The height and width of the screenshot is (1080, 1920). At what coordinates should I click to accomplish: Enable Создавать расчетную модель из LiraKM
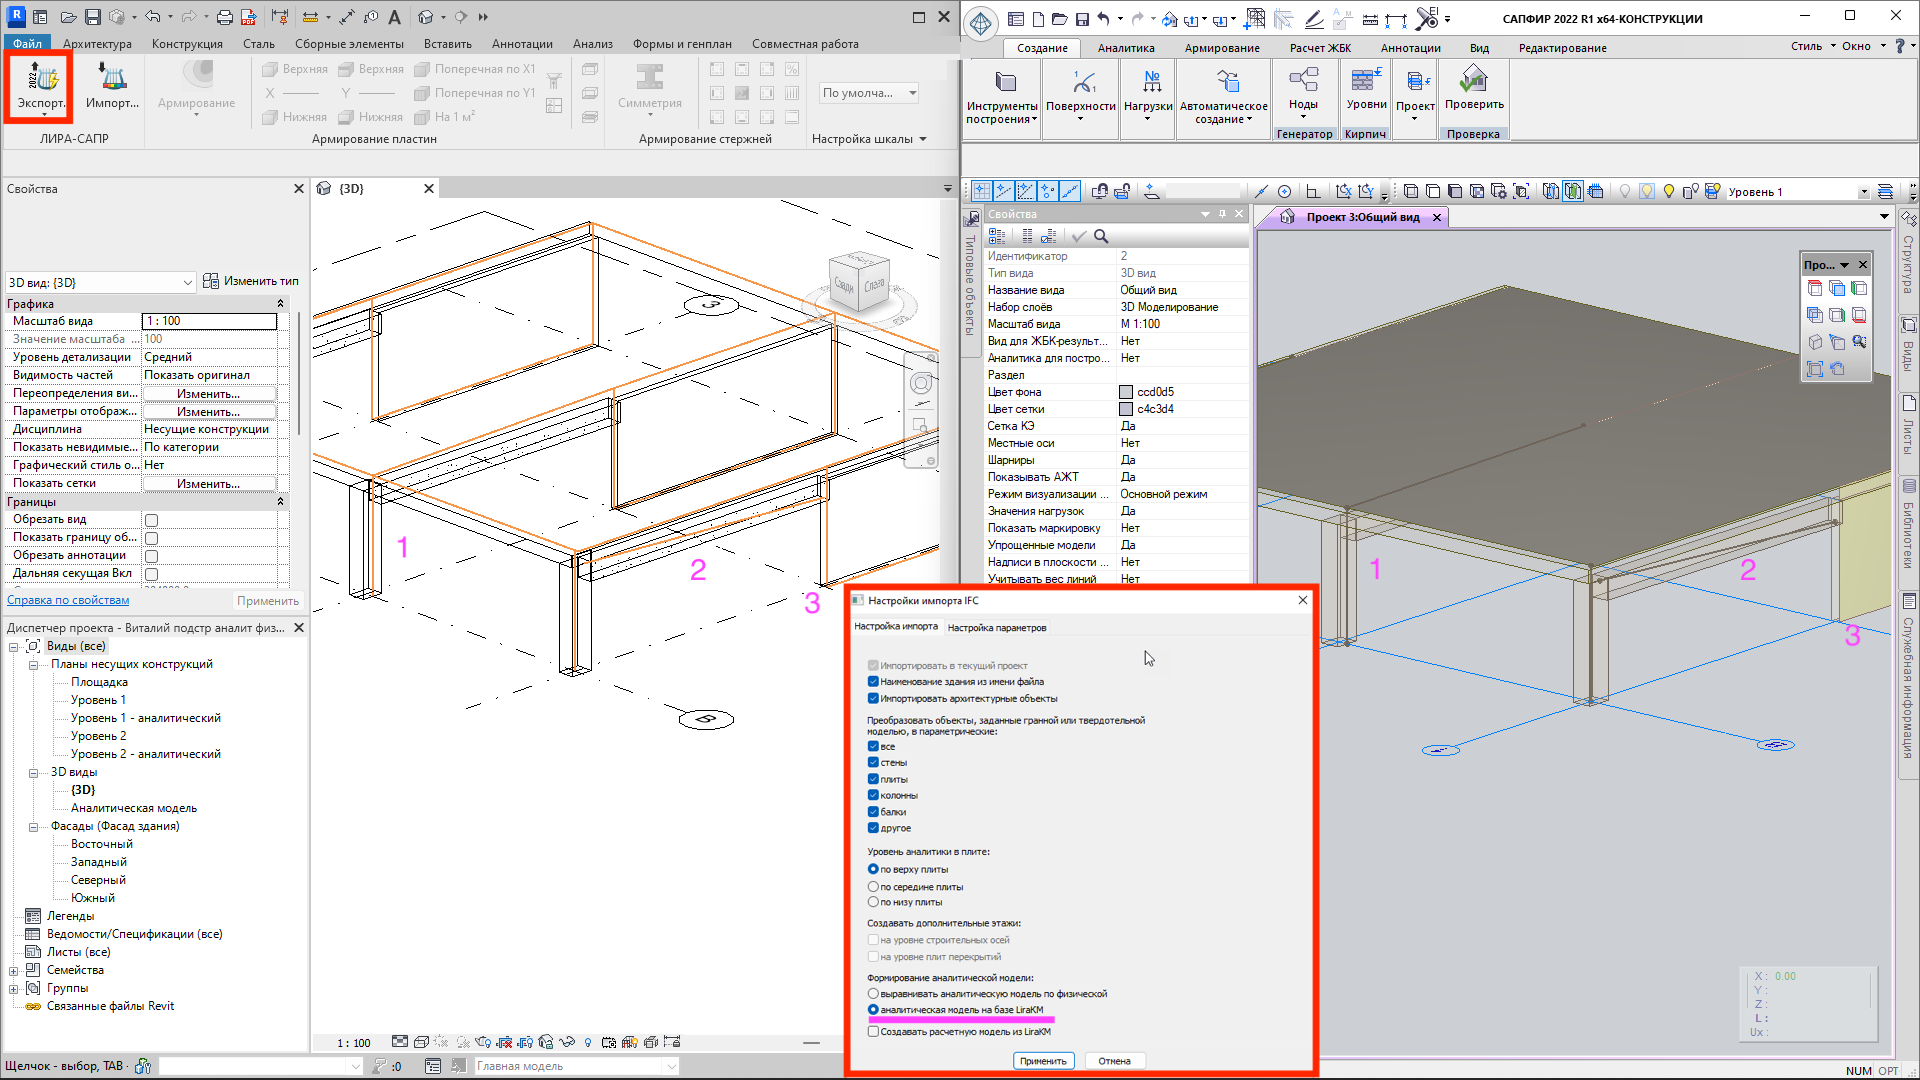tap(873, 1032)
